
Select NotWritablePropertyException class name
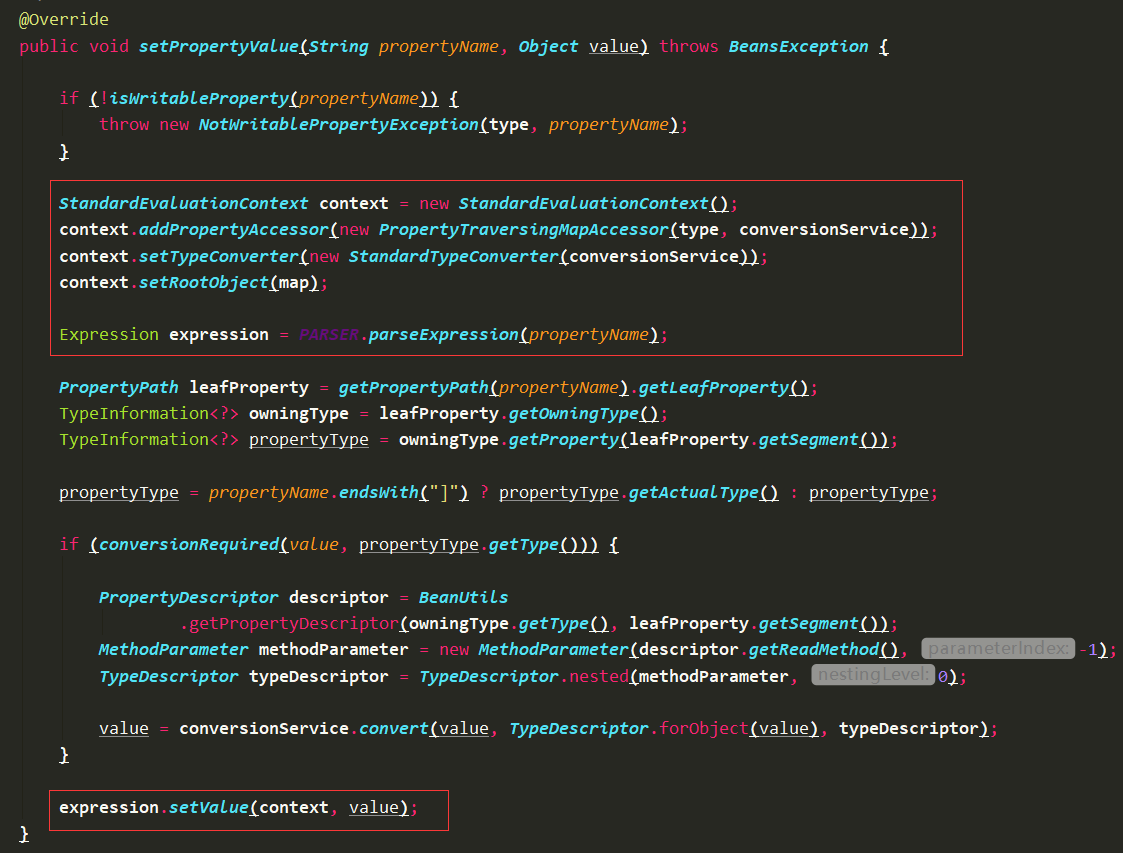click(x=338, y=125)
